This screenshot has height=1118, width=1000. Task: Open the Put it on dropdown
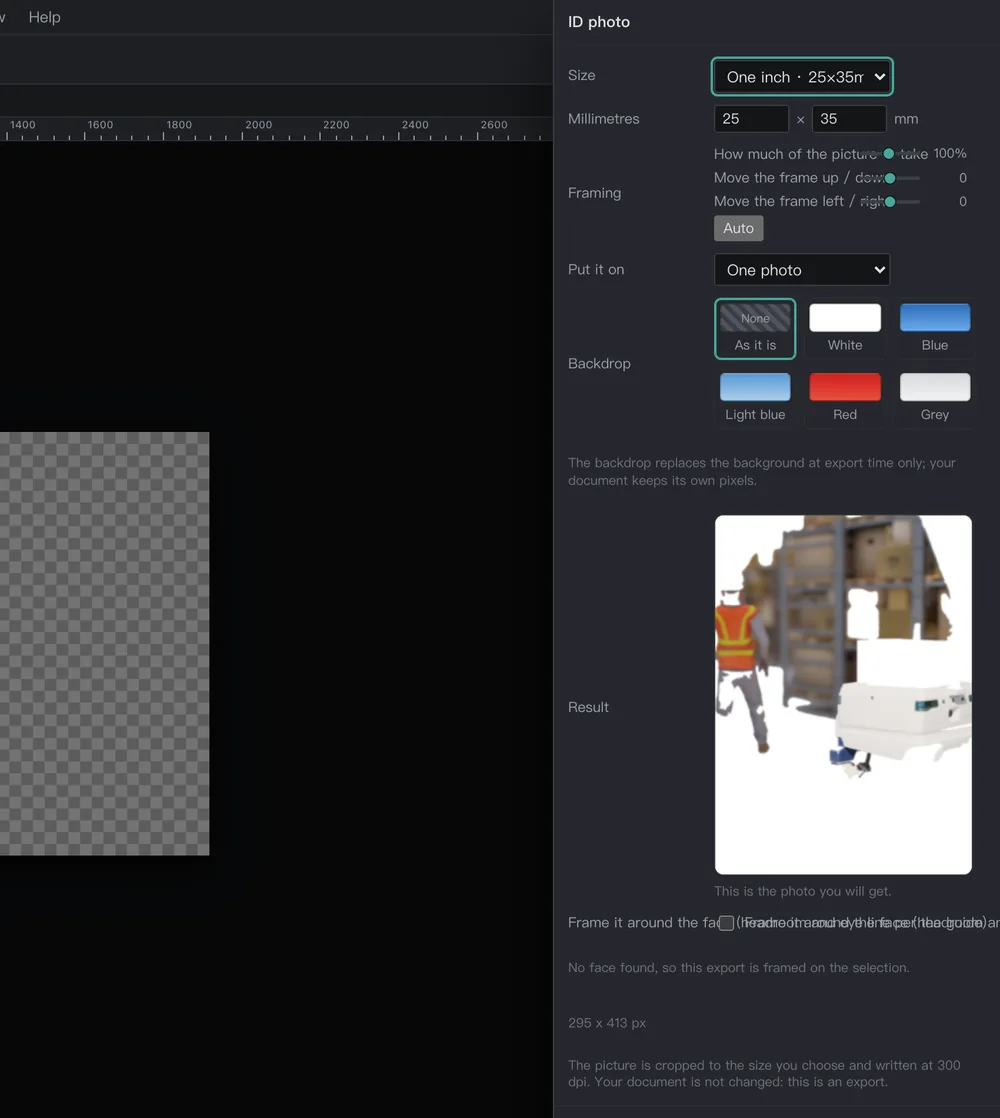(x=802, y=270)
